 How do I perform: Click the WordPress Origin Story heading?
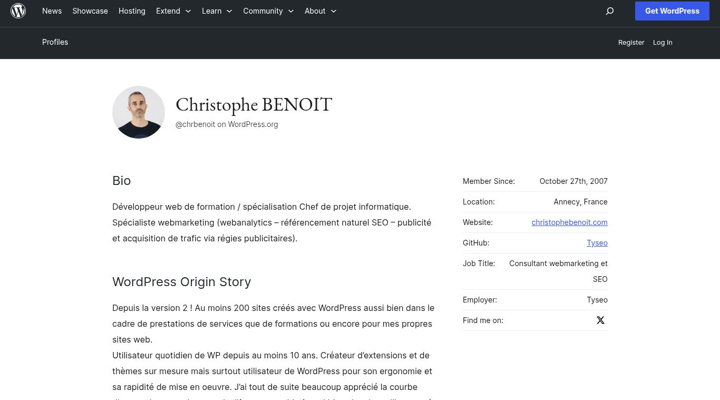181,282
